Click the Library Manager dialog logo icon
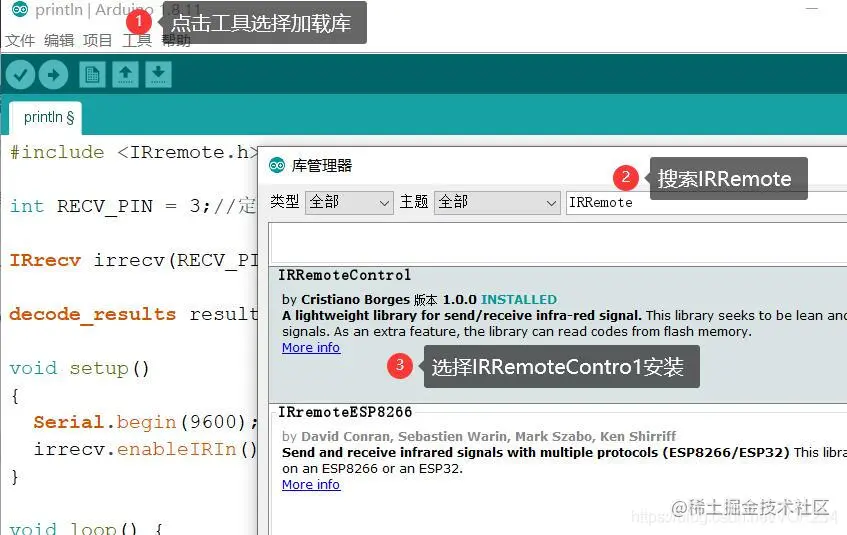Screen dimensions: 847x535 [x=277, y=165]
